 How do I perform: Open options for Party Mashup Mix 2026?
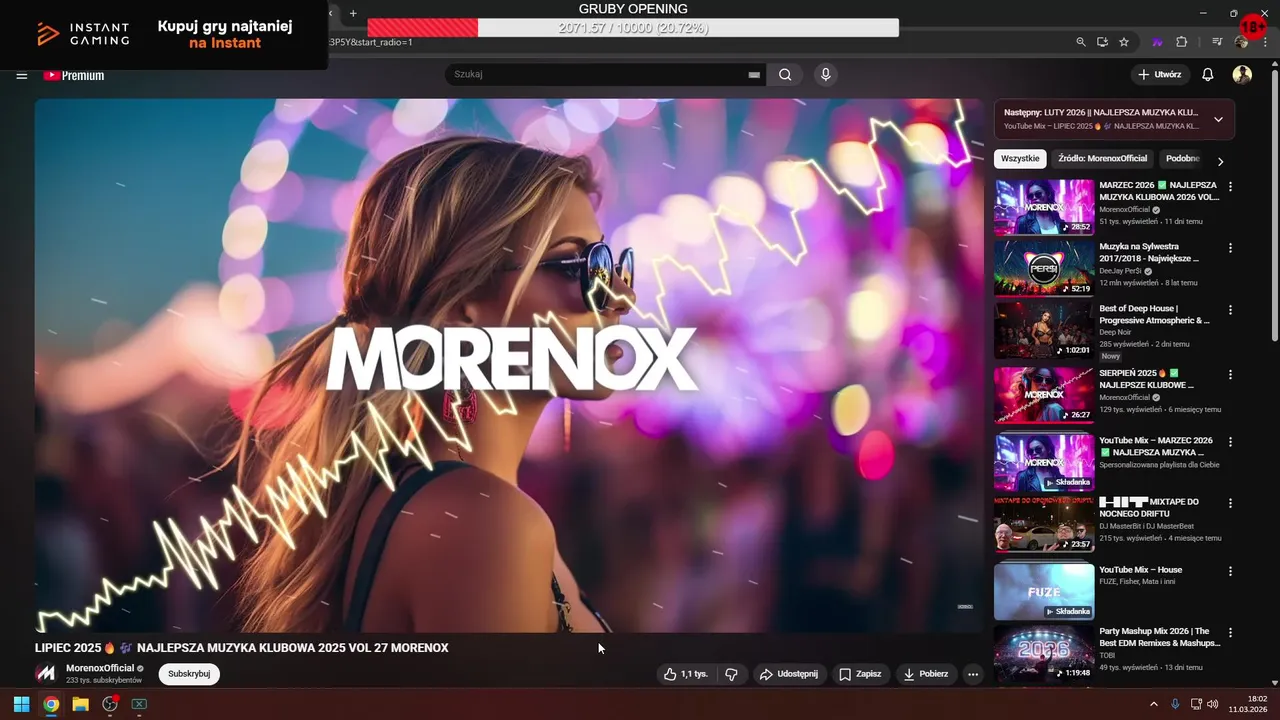(x=1230, y=633)
